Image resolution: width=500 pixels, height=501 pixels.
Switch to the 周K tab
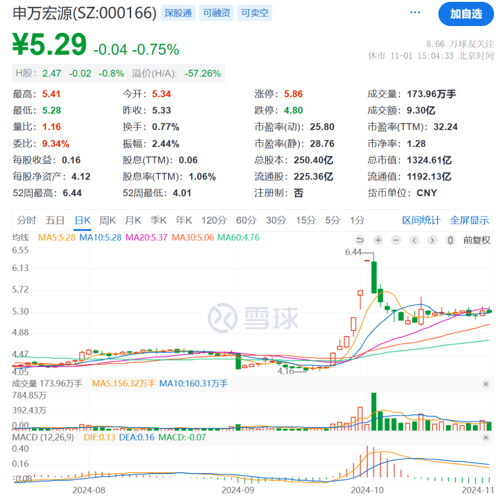pos(107,220)
